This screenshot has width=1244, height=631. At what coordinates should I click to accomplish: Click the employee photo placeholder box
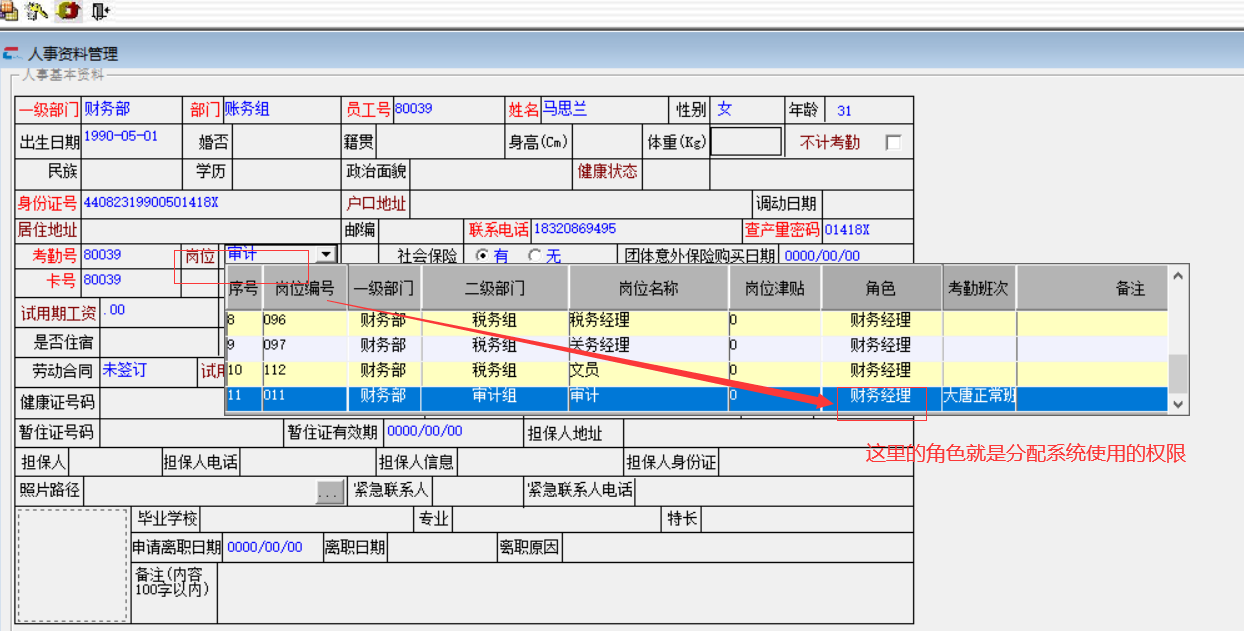coord(72,565)
